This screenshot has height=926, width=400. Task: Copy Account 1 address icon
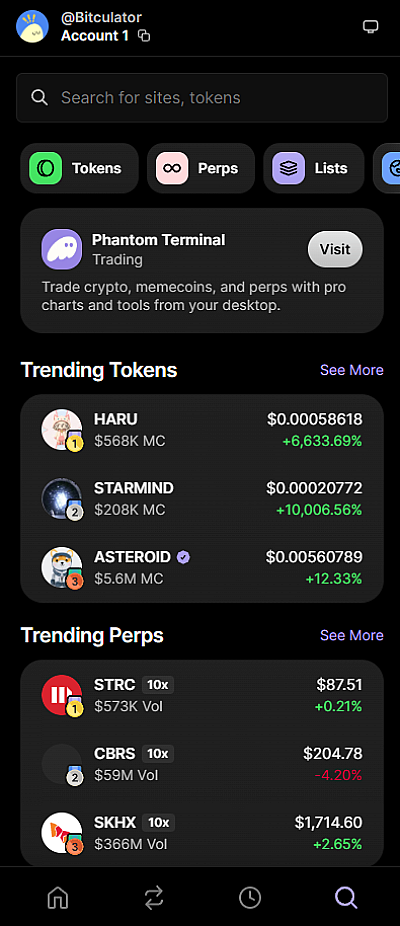click(144, 36)
